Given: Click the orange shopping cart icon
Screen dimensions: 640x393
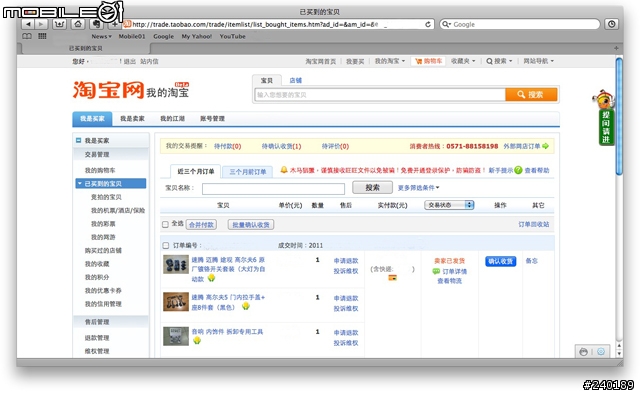Looking at the screenshot, I should (418, 61).
